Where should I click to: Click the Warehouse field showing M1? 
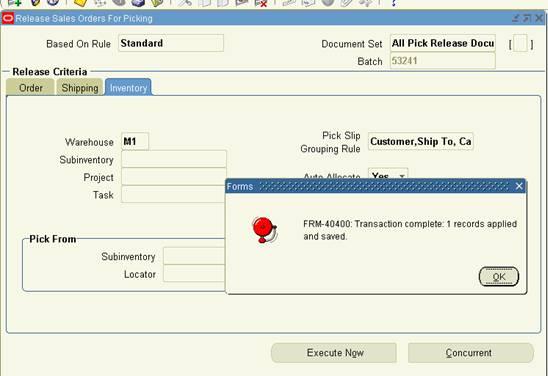135,142
